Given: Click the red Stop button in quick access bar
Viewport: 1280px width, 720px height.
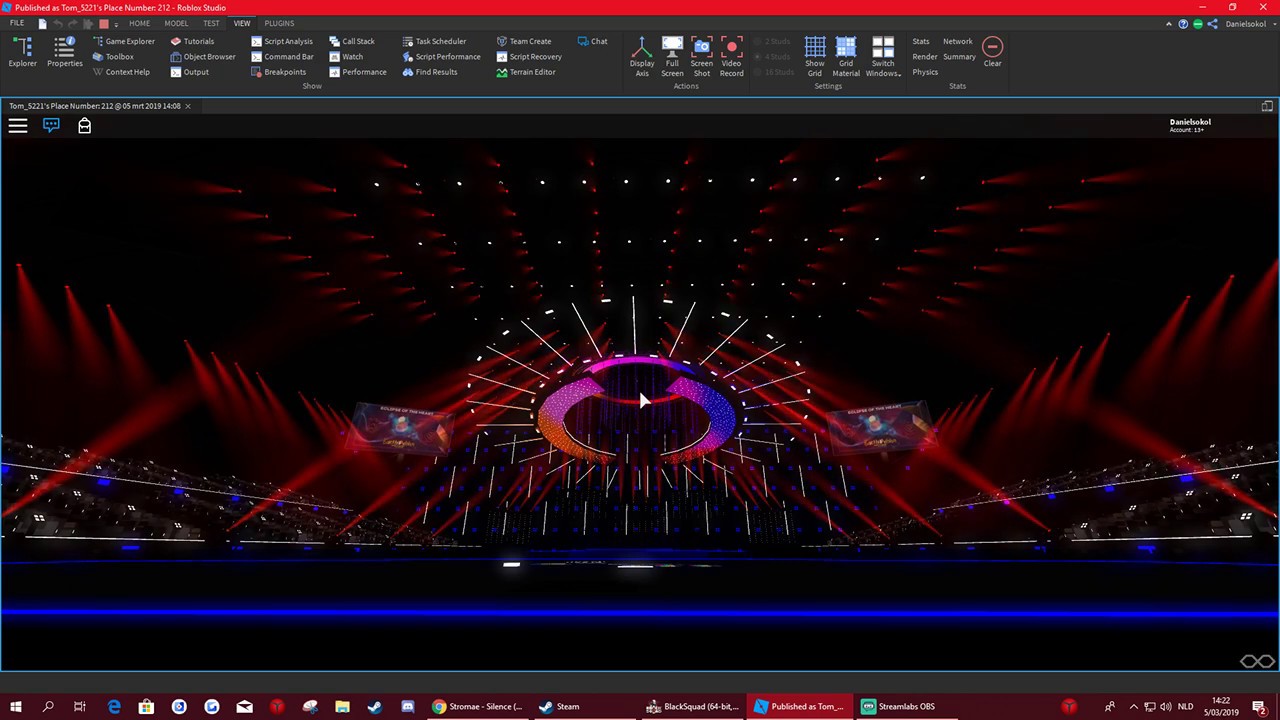Looking at the screenshot, I should 103,24.
